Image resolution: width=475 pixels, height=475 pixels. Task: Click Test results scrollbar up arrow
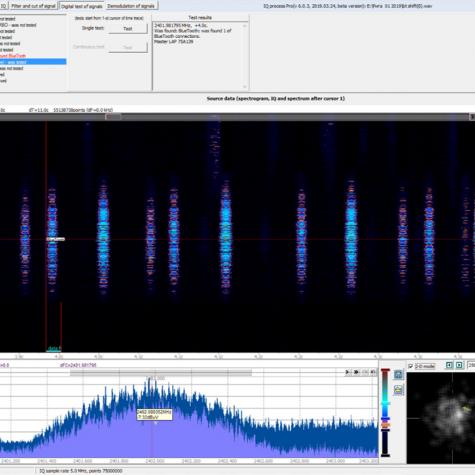coord(245,26)
